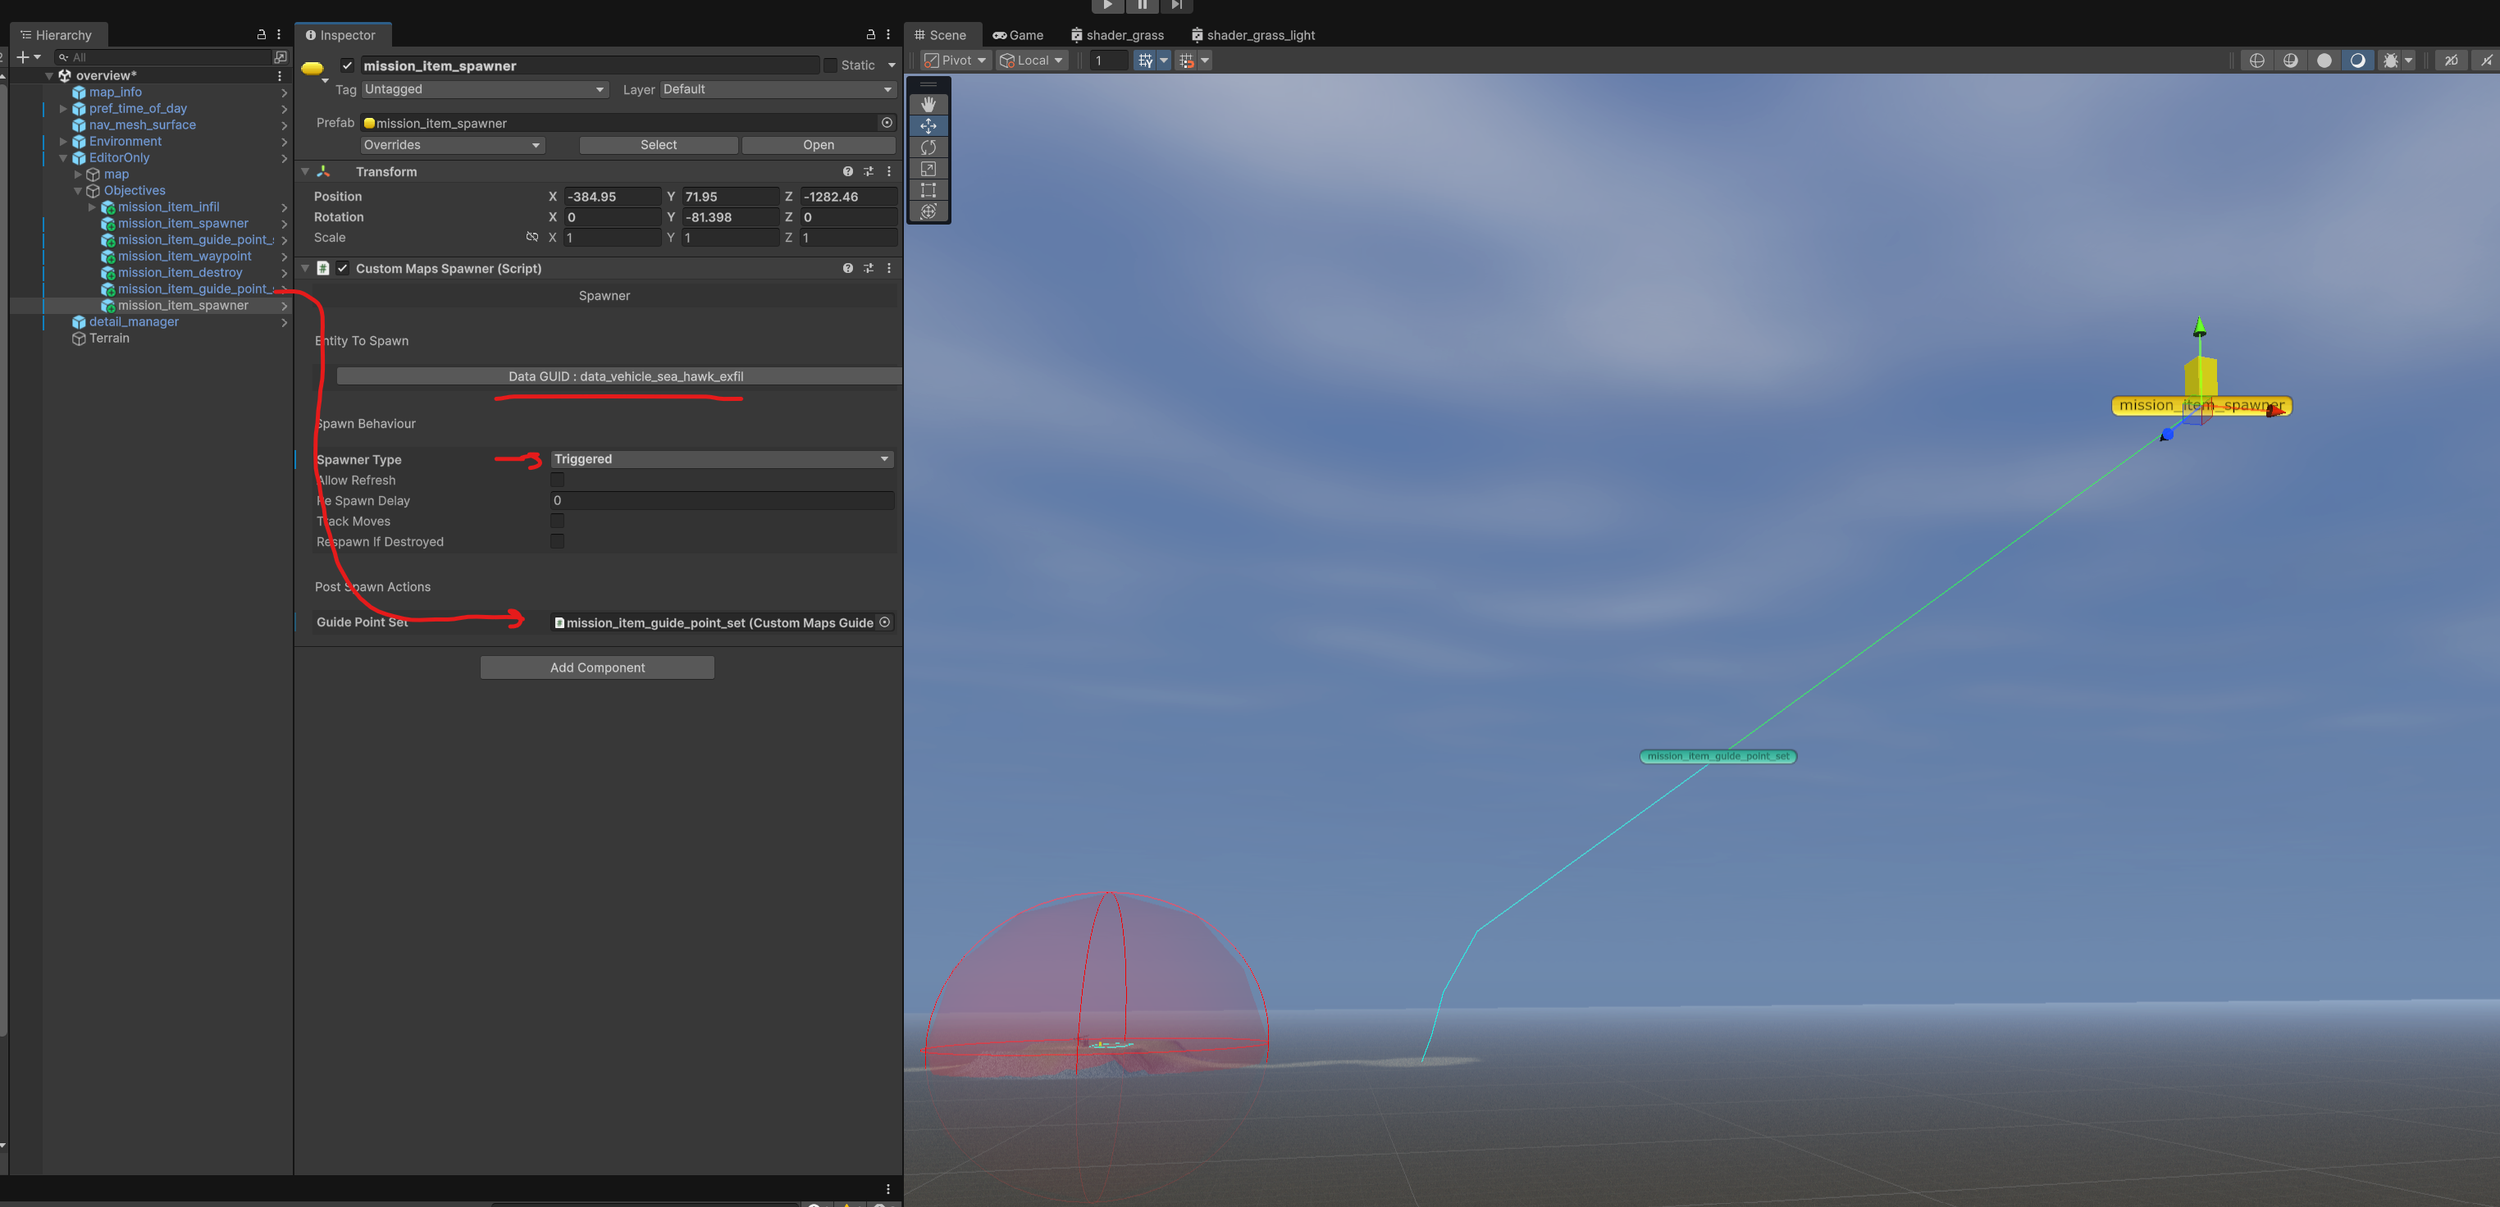
Task: Select the Rotate tool in scene toolbar
Action: (x=928, y=147)
